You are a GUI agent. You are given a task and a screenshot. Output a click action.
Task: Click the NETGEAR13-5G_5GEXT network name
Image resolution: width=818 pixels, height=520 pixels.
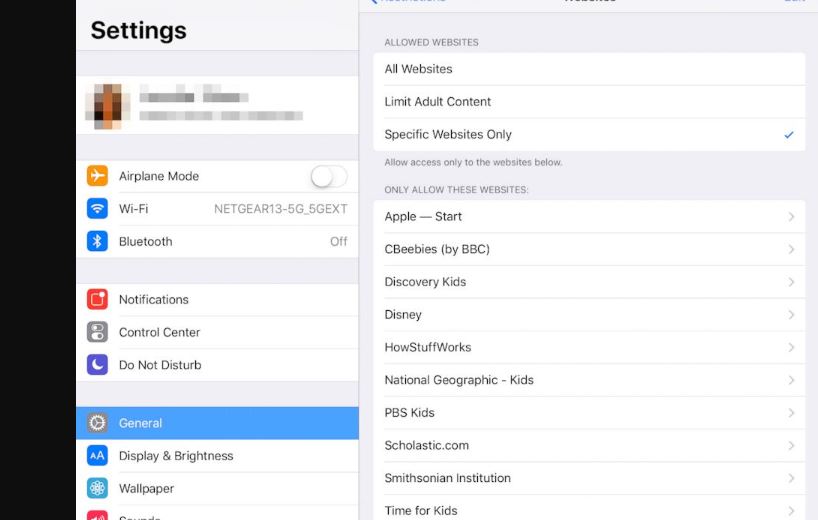[x=281, y=209]
